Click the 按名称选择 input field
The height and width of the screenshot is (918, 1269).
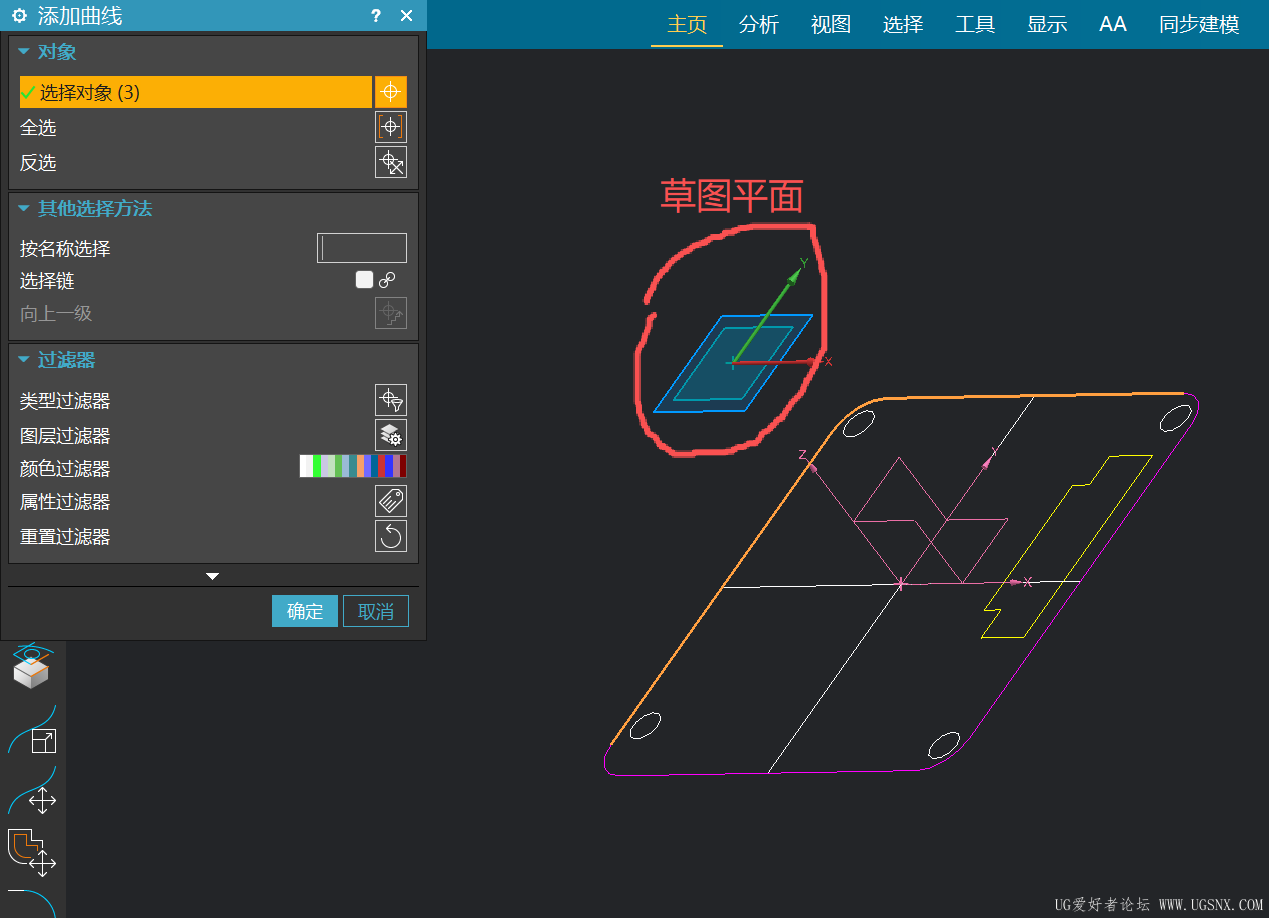361,247
